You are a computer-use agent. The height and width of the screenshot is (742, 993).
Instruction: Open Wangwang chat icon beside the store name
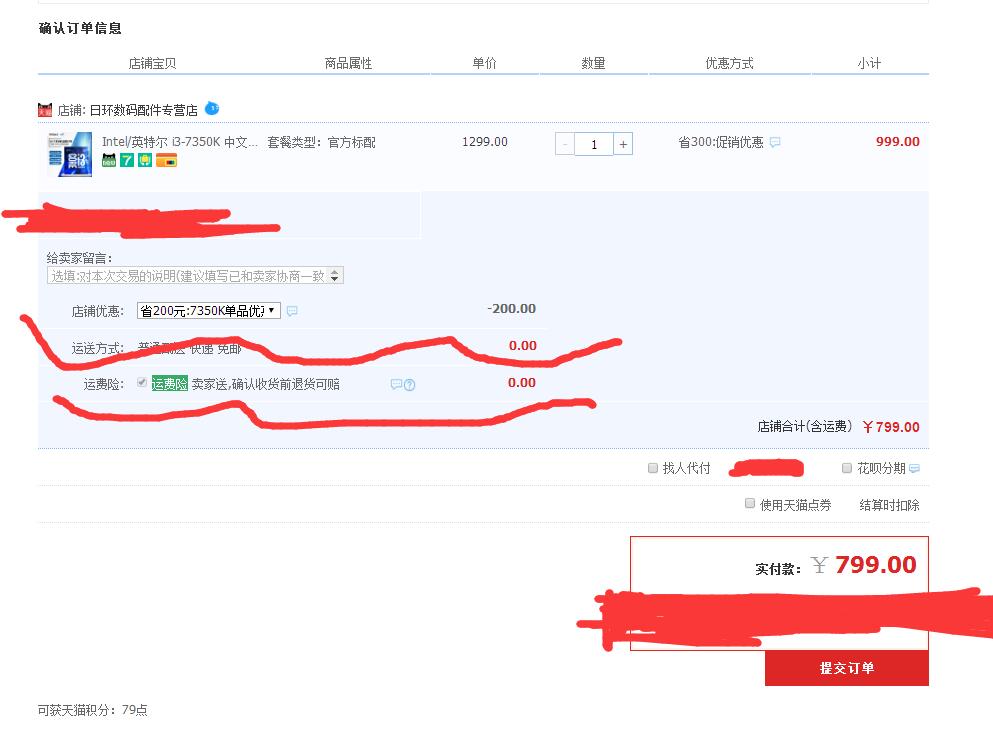pyautogui.click(x=211, y=108)
